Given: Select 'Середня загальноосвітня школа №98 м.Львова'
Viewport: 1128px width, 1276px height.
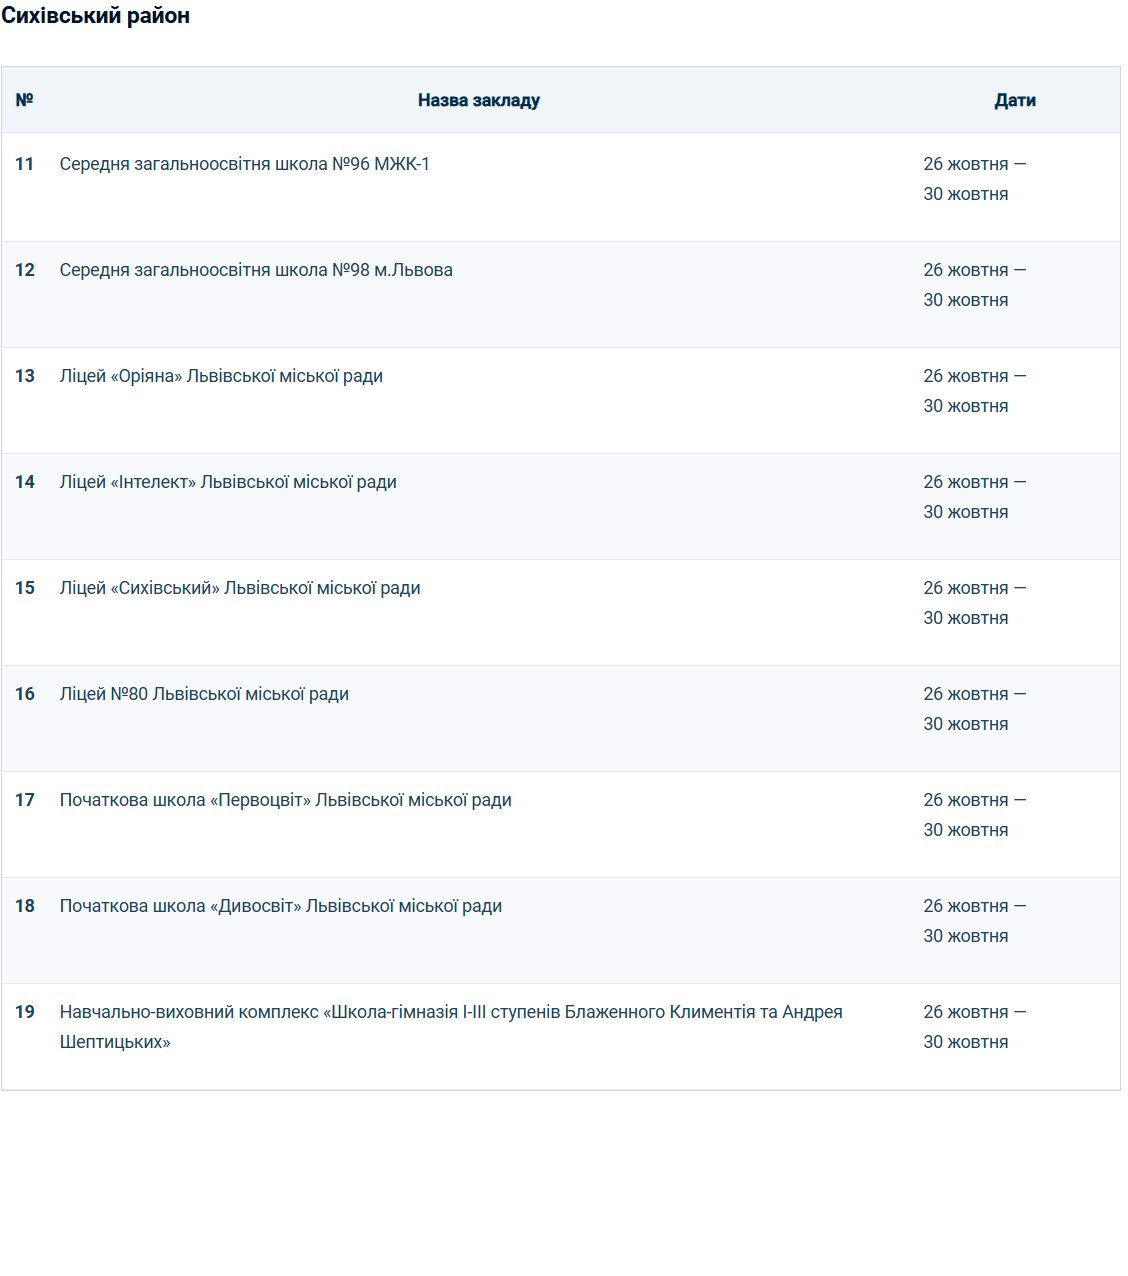Looking at the screenshot, I should pos(256,270).
